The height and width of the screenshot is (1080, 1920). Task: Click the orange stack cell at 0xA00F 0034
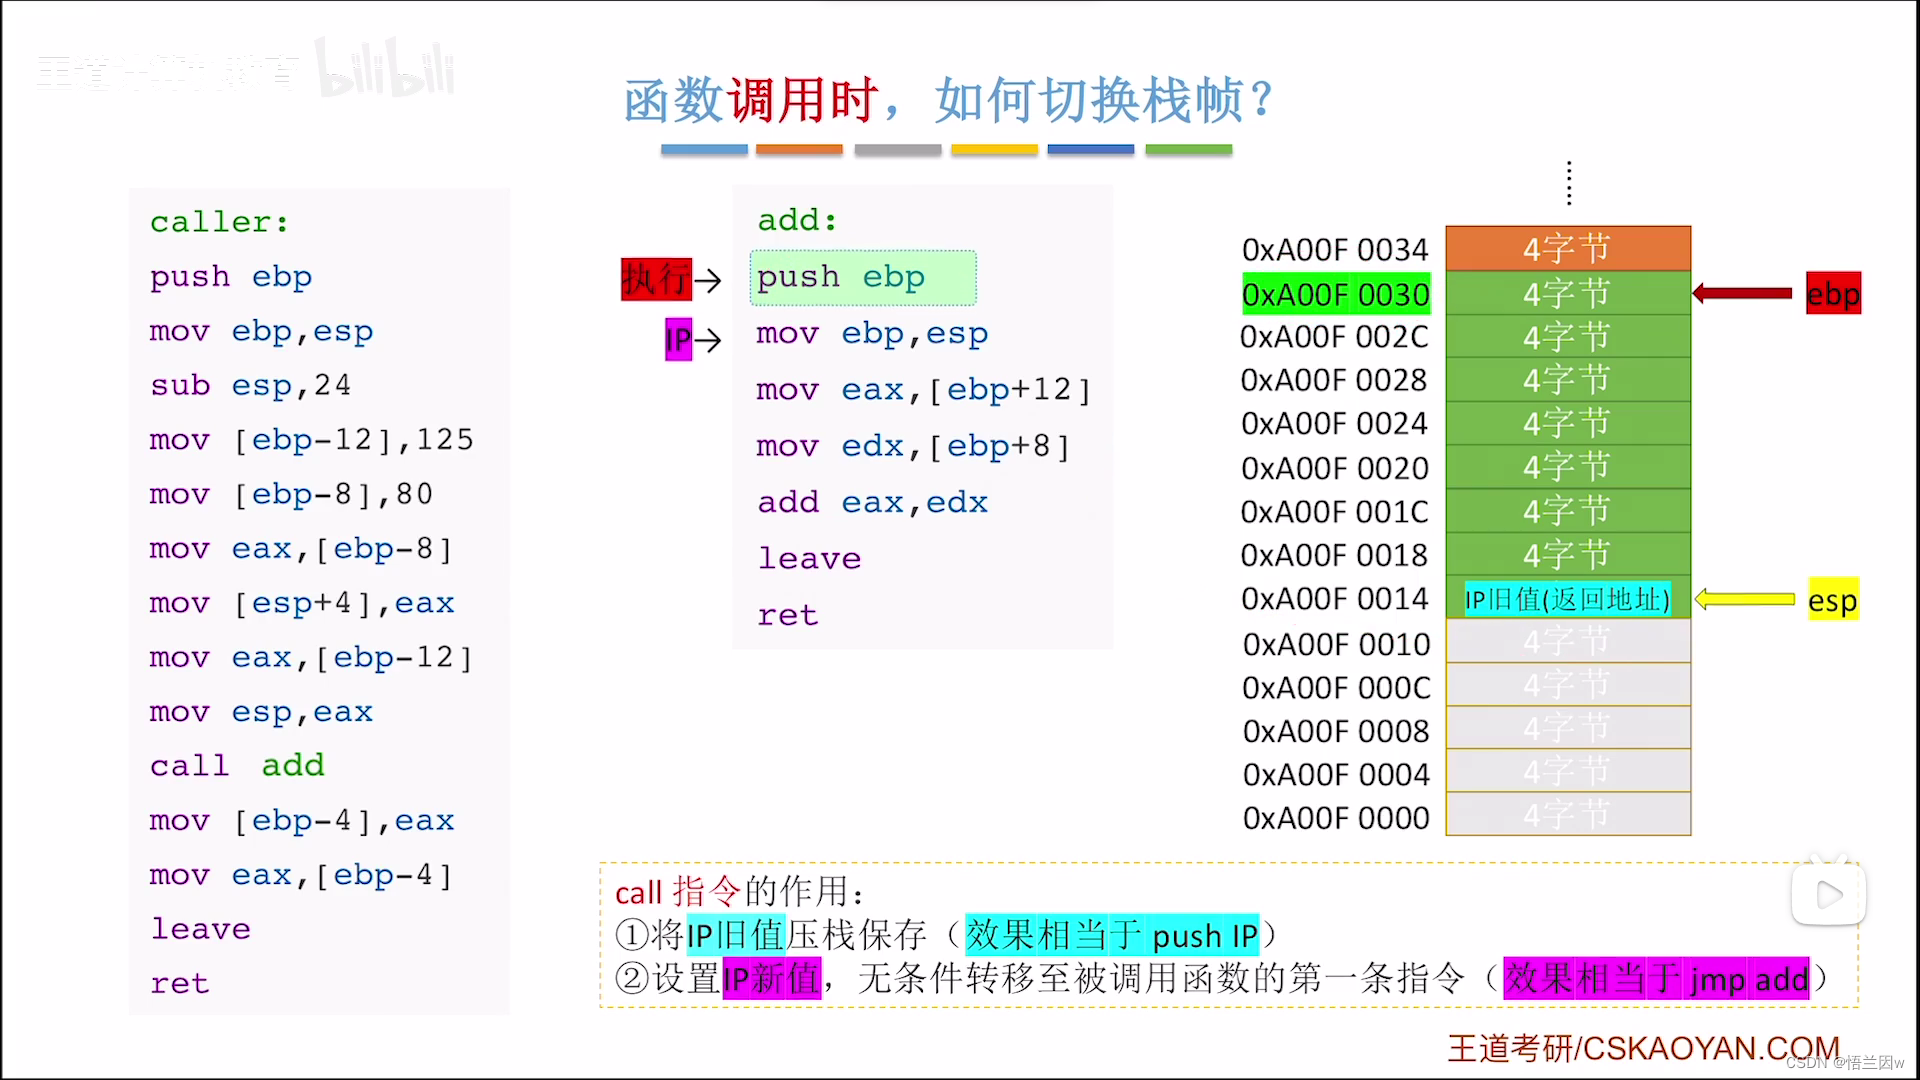[1567, 248]
